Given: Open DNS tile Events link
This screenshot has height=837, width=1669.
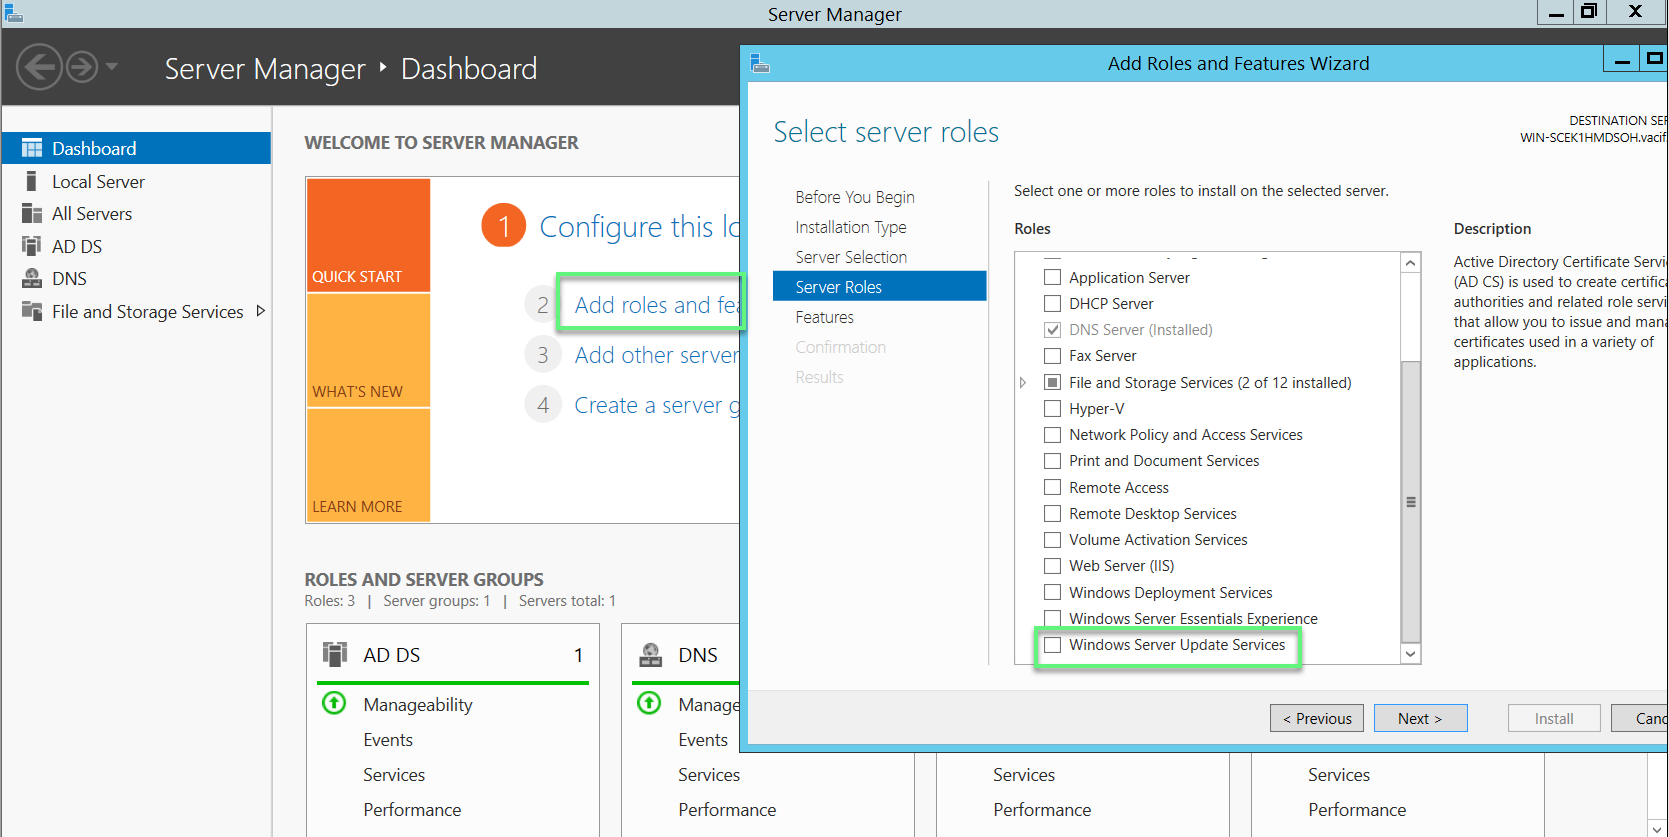Looking at the screenshot, I should click(x=703, y=740).
